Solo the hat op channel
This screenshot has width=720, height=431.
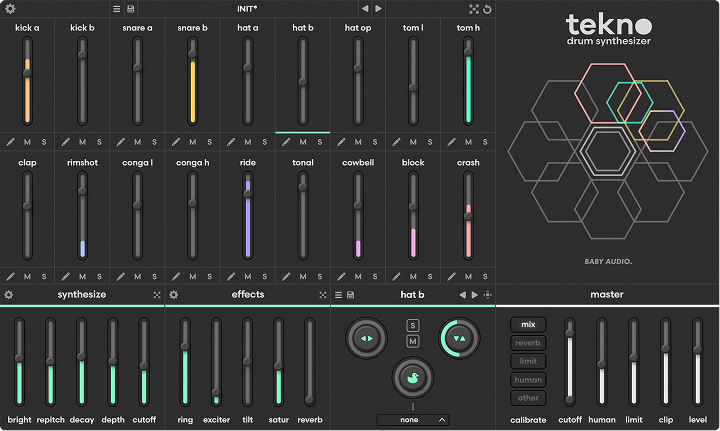point(375,142)
